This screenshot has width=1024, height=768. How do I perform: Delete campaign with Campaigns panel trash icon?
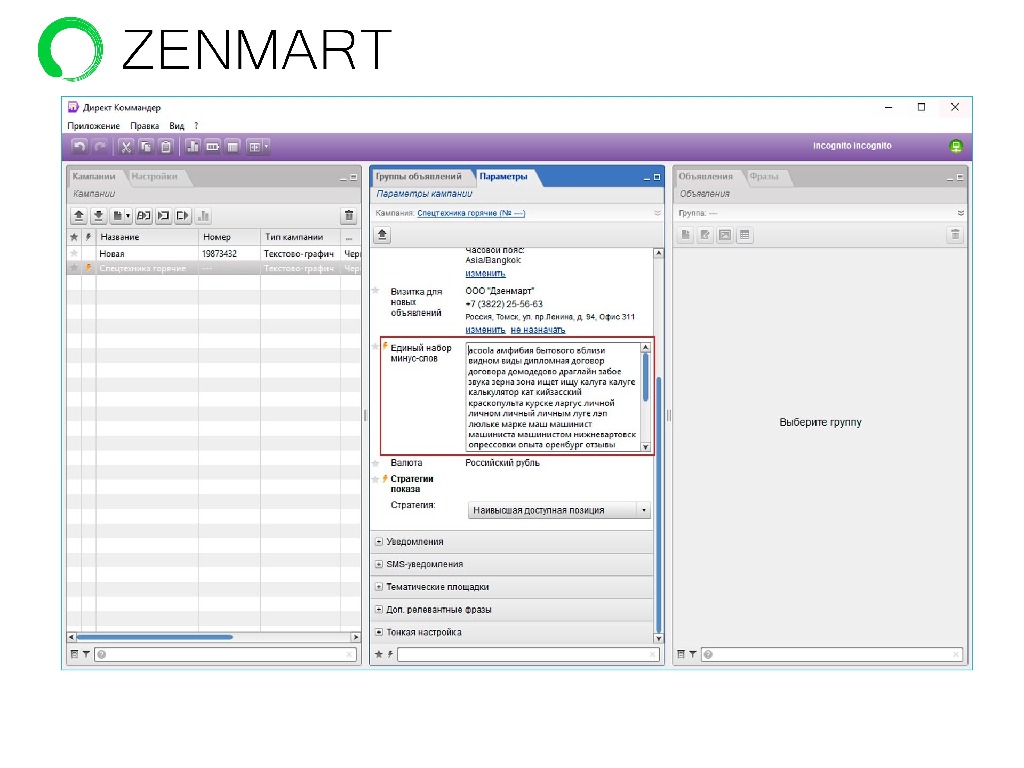(x=349, y=216)
